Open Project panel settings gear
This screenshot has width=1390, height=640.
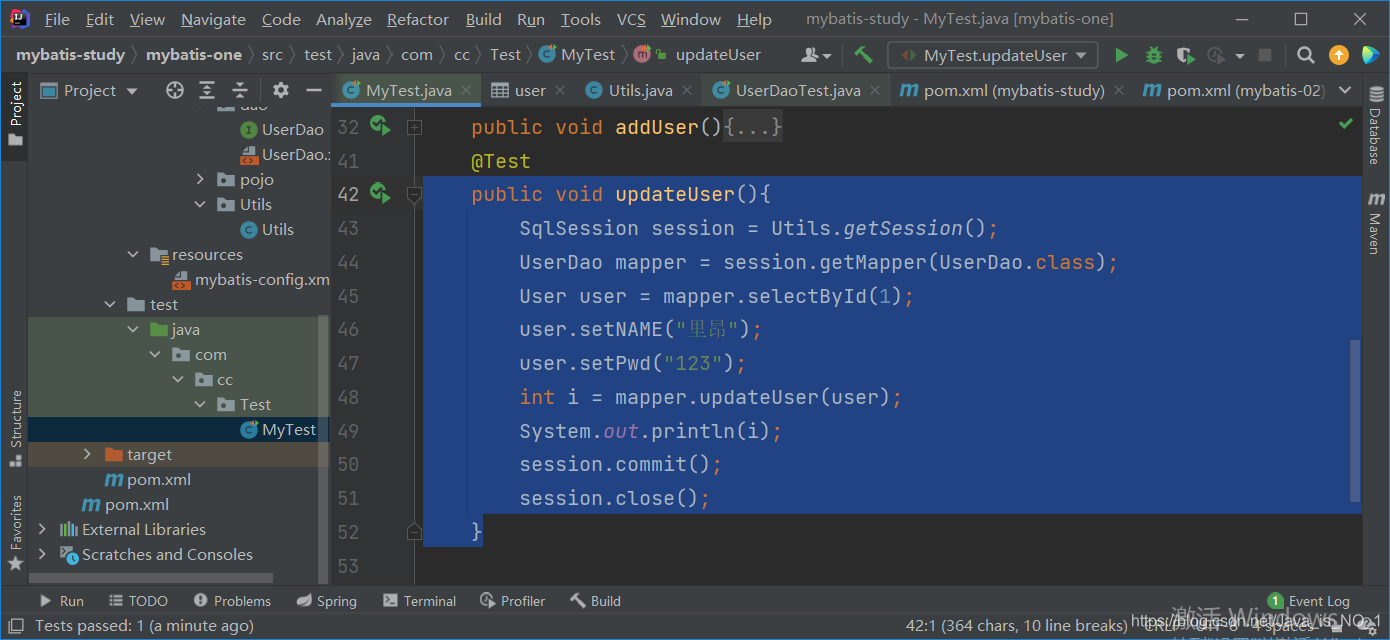[281, 90]
